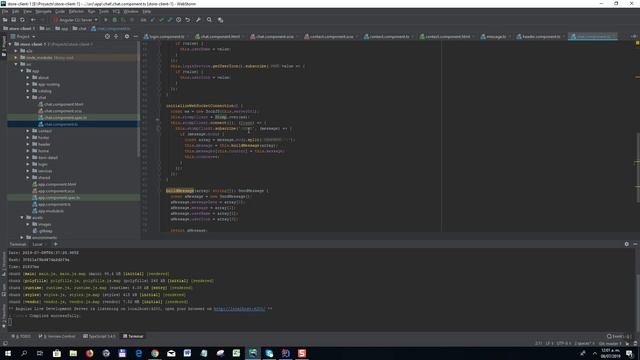
Task: Open the File menu
Action: (5, 11)
